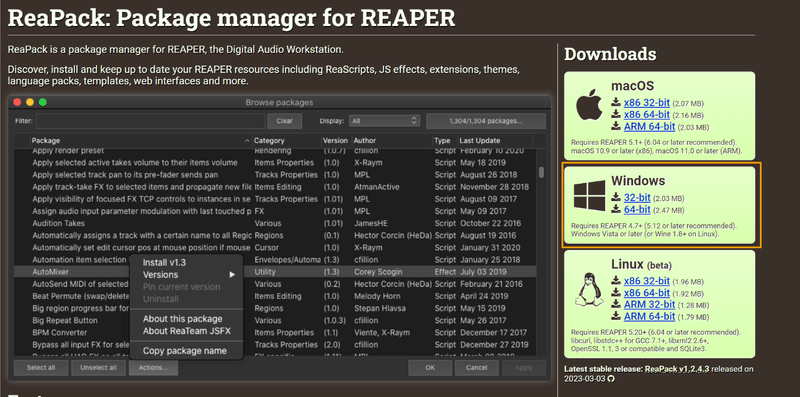Click the Apple logo in macOS downloads

pos(589,105)
